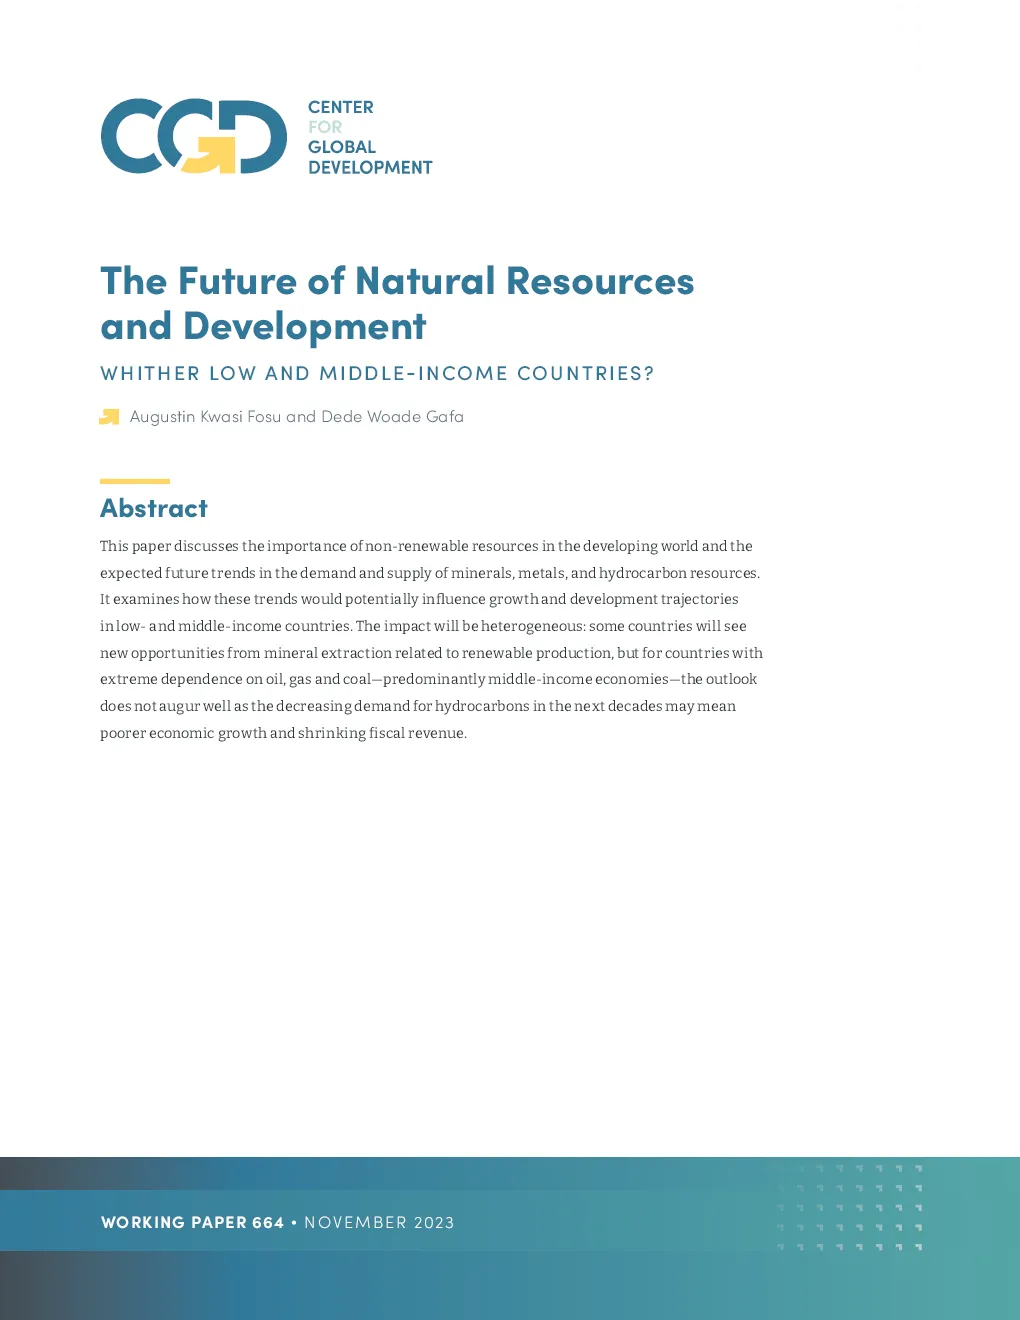Image resolution: width=1020 pixels, height=1320 pixels.
Task: Click the yellow arrow icon beside the authors
Action: click(x=109, y=417)
